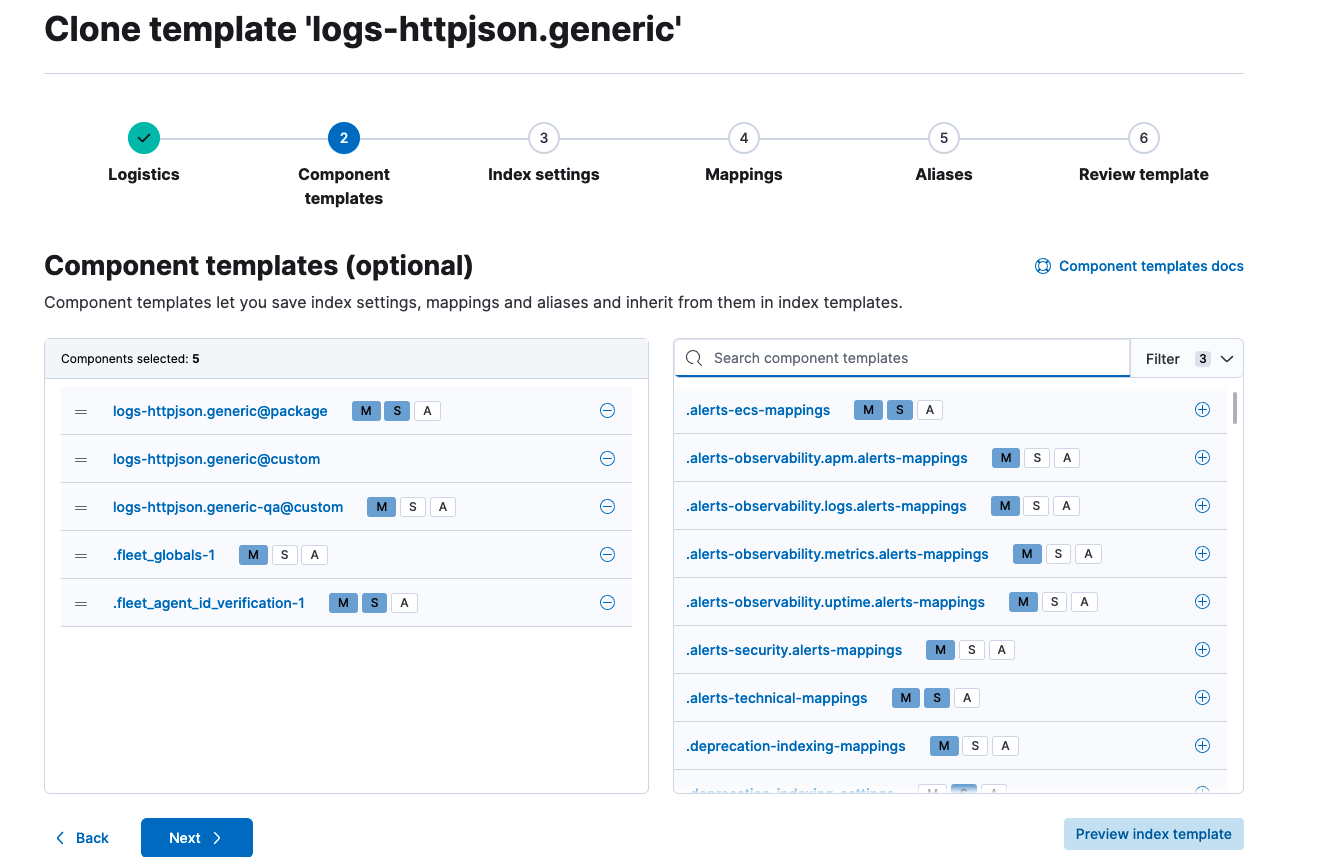Image resolution: width=1328 pixels, height=857 pixels.
Task: Toggle the A badge on .fleet_globals-1
Action: 314,554
